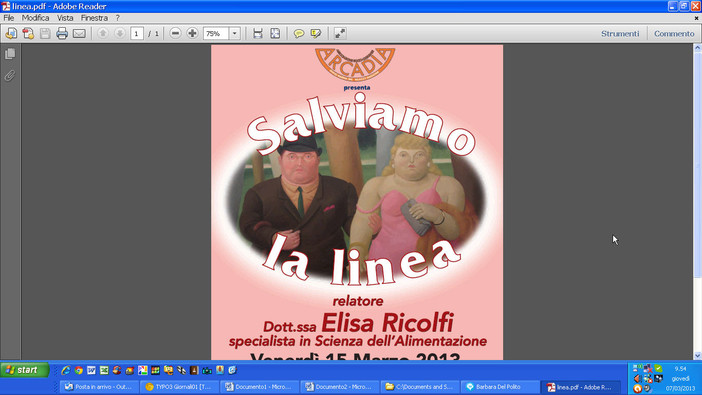Click linea.pdf Adobe Reader taskbar button

click(580, 387)
